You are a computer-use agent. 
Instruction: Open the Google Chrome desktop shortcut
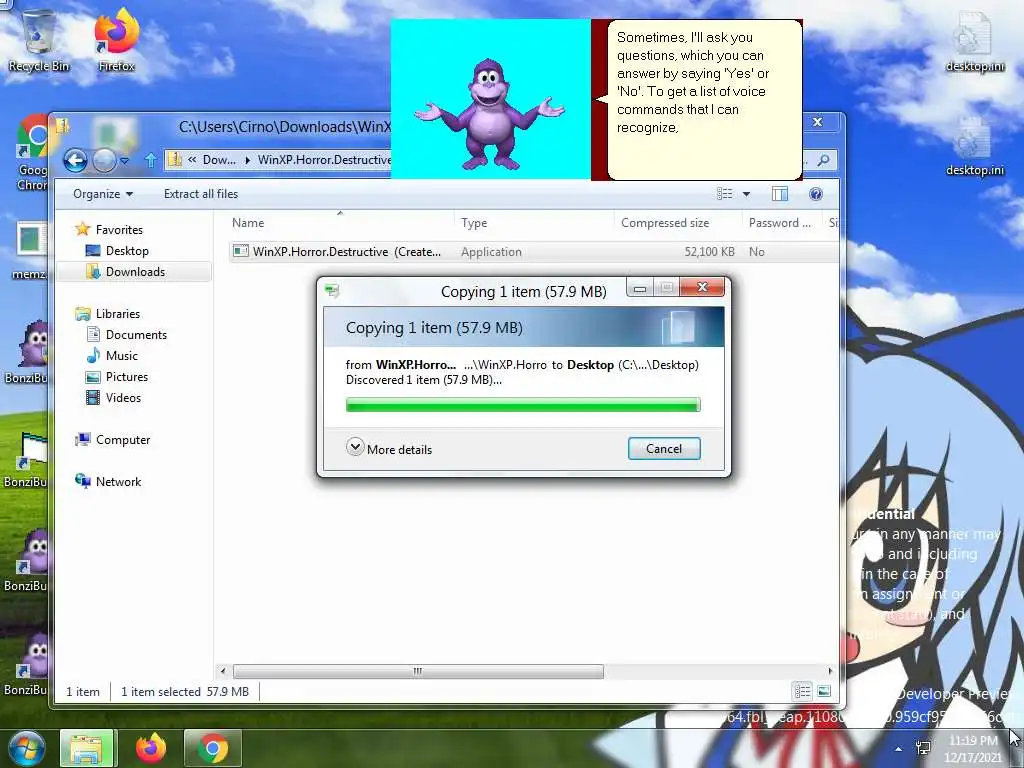coord(31,152)
